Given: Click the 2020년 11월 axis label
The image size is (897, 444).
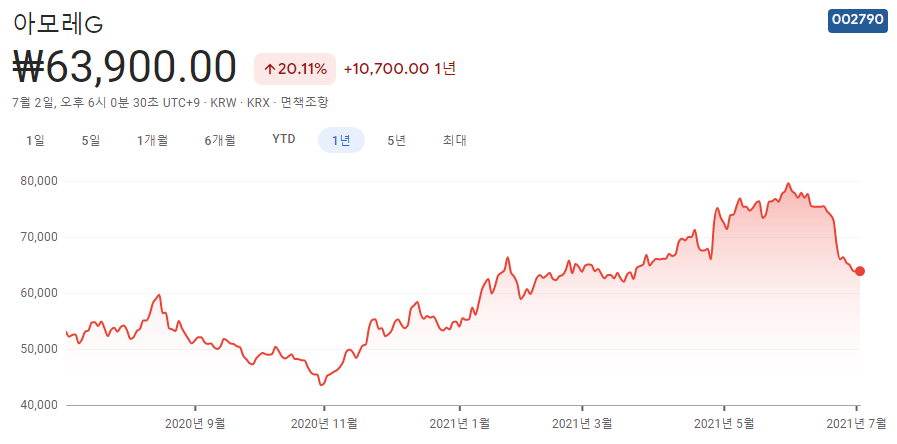Looking at the screenshot, I should point(324,424).
